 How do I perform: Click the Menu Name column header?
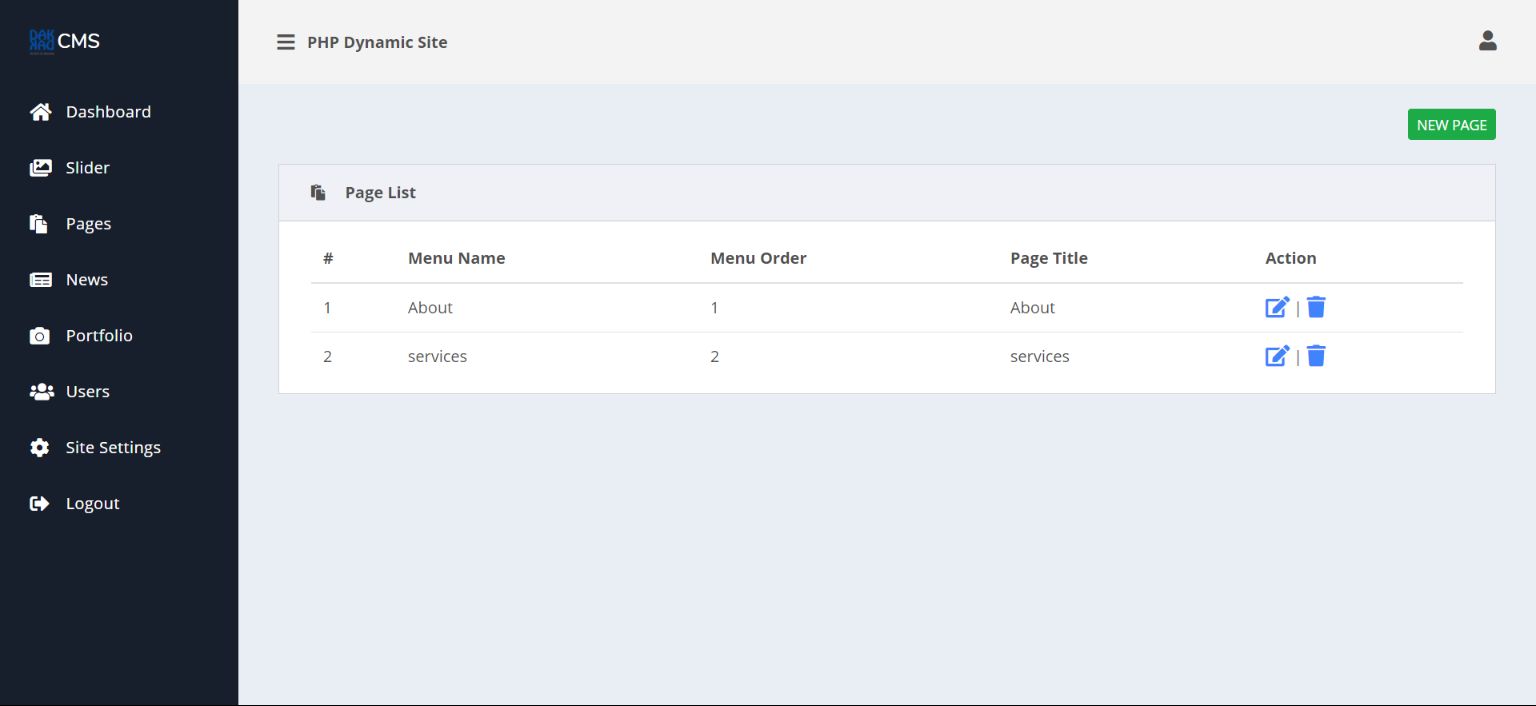pyautogui.click(x=456, y=258)
